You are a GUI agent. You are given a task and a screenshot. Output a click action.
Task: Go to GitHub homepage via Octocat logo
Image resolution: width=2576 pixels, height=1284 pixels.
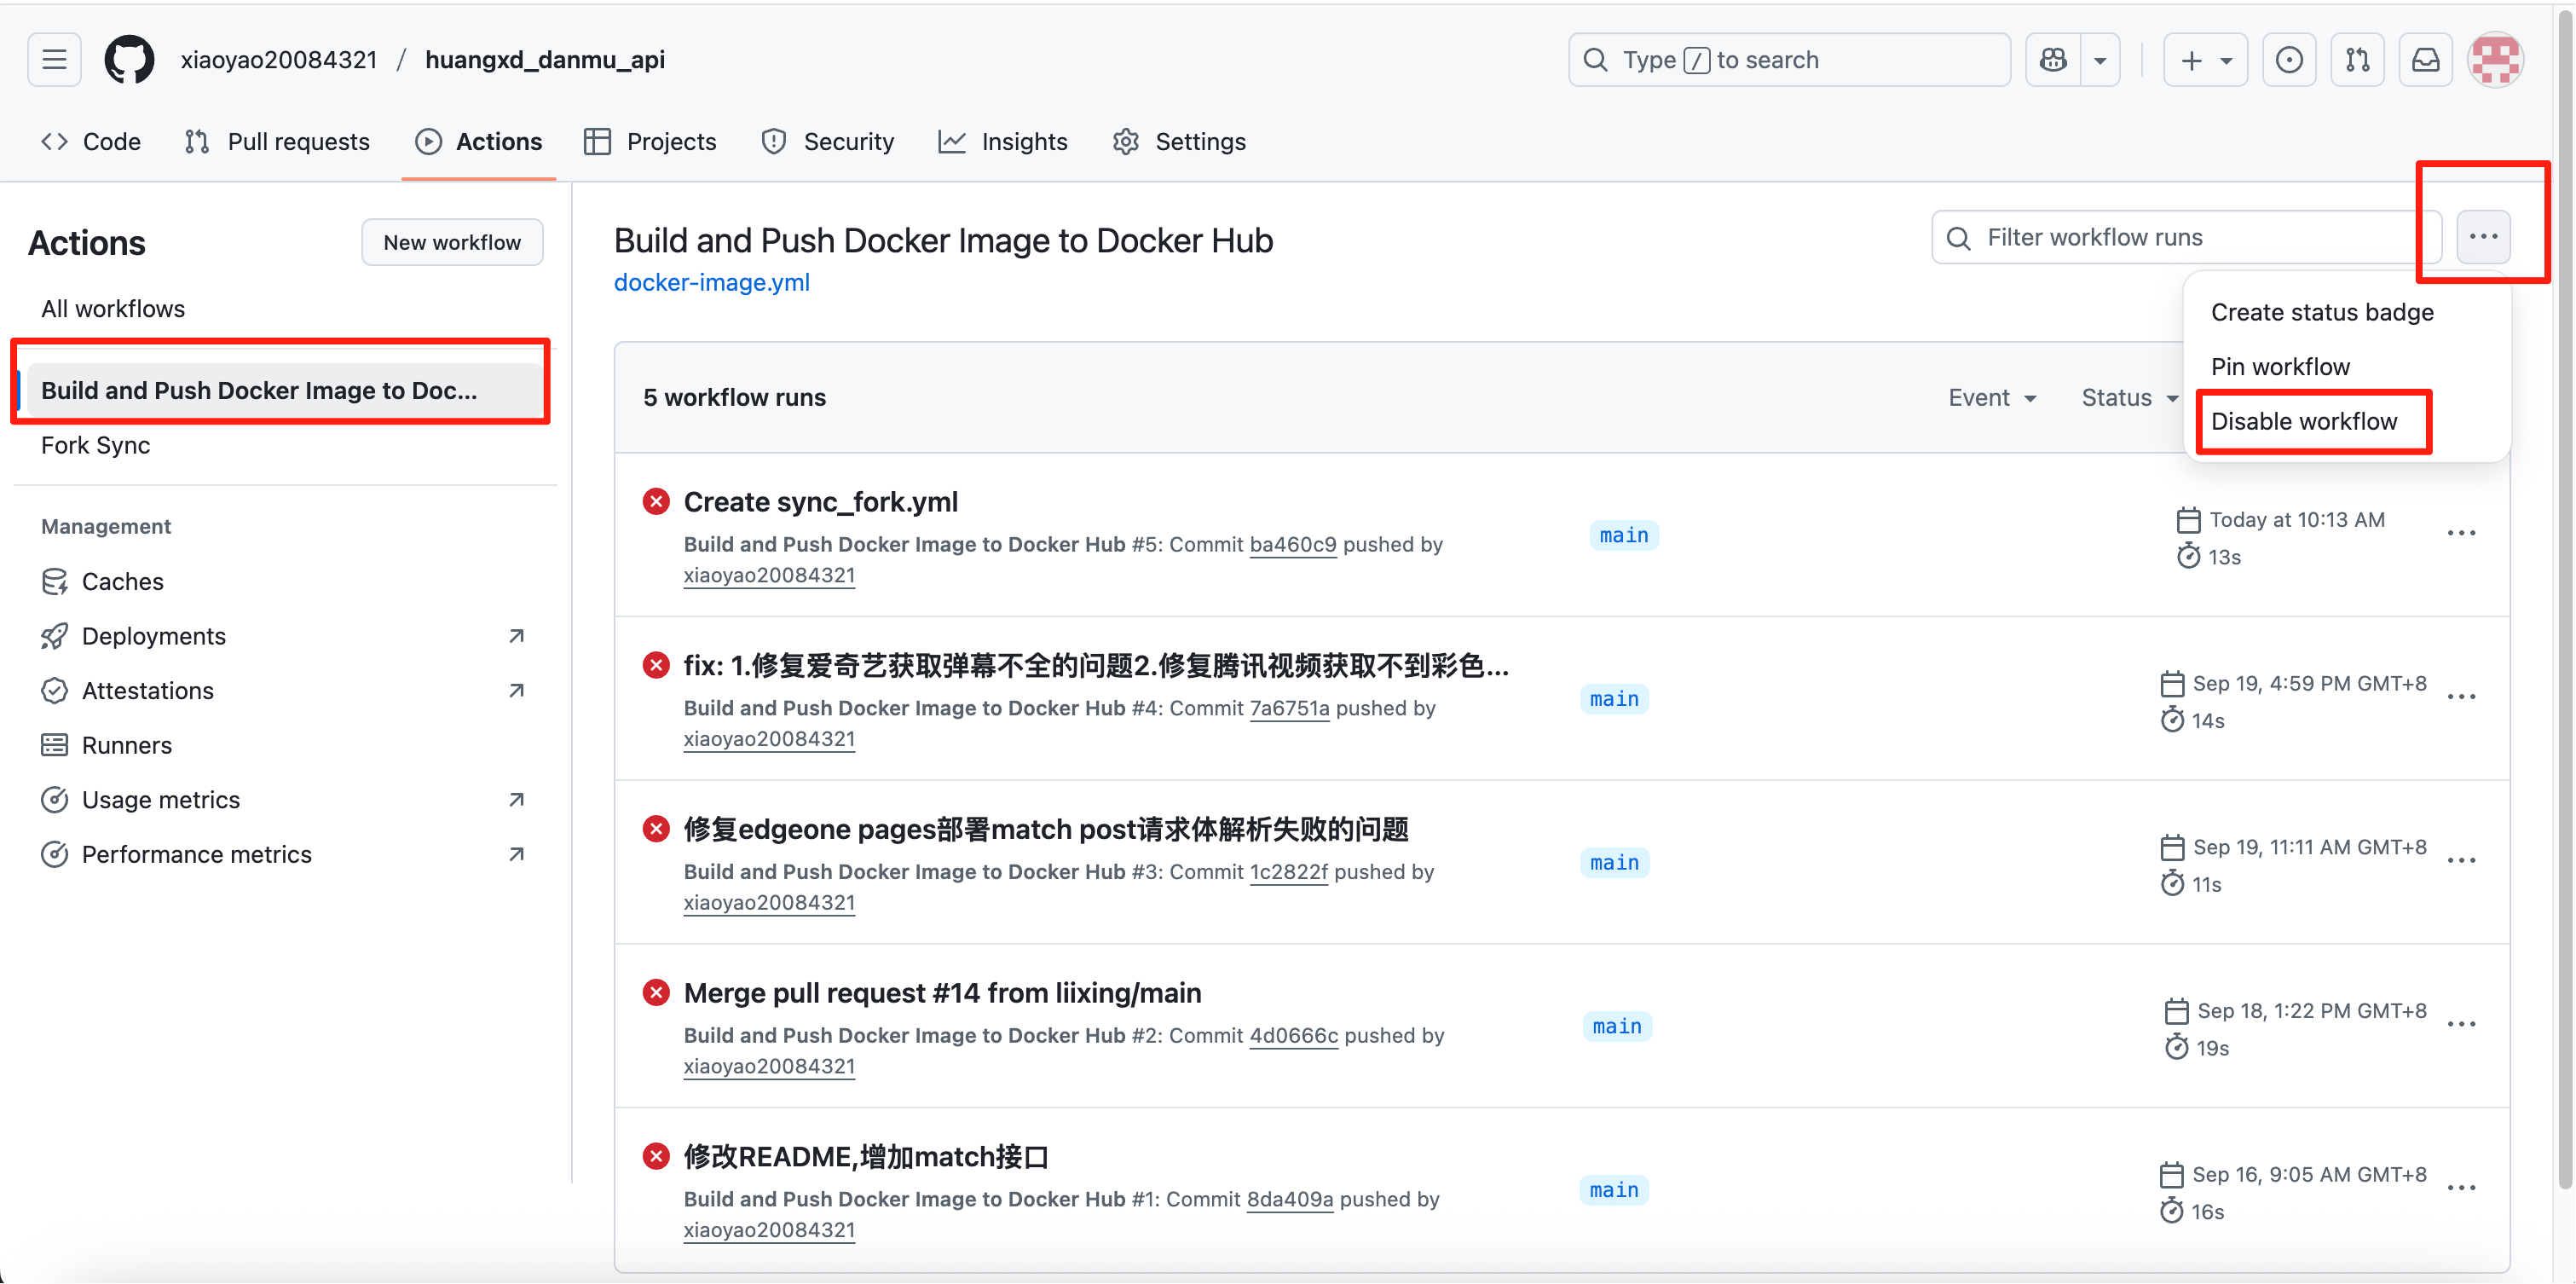pos(130,60)
